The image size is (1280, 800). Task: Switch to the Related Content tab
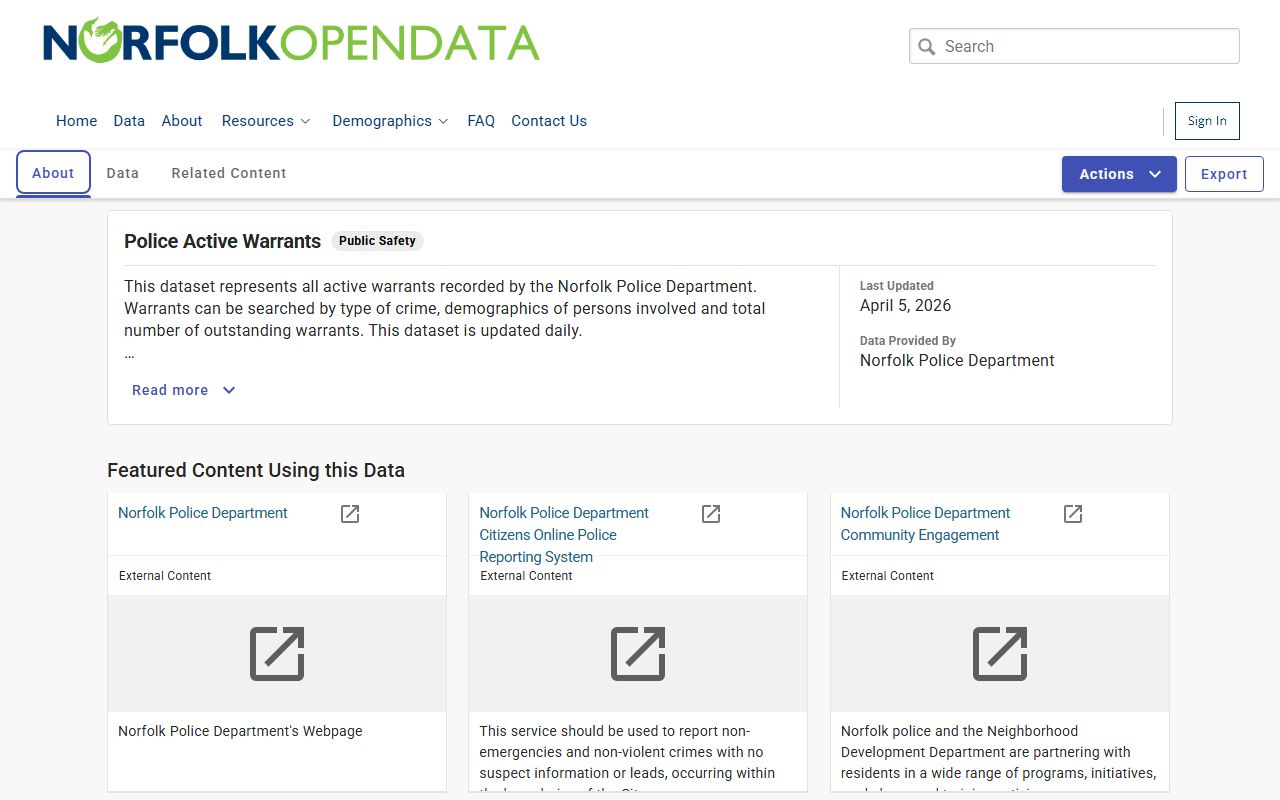click(x=229, y=173)
